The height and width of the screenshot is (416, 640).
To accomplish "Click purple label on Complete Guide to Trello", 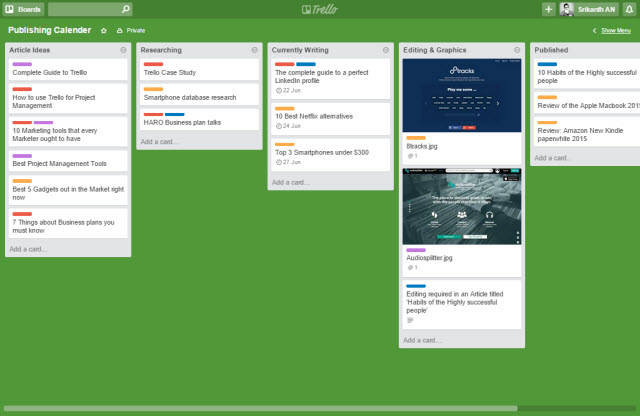I will (x=22, y=64).
